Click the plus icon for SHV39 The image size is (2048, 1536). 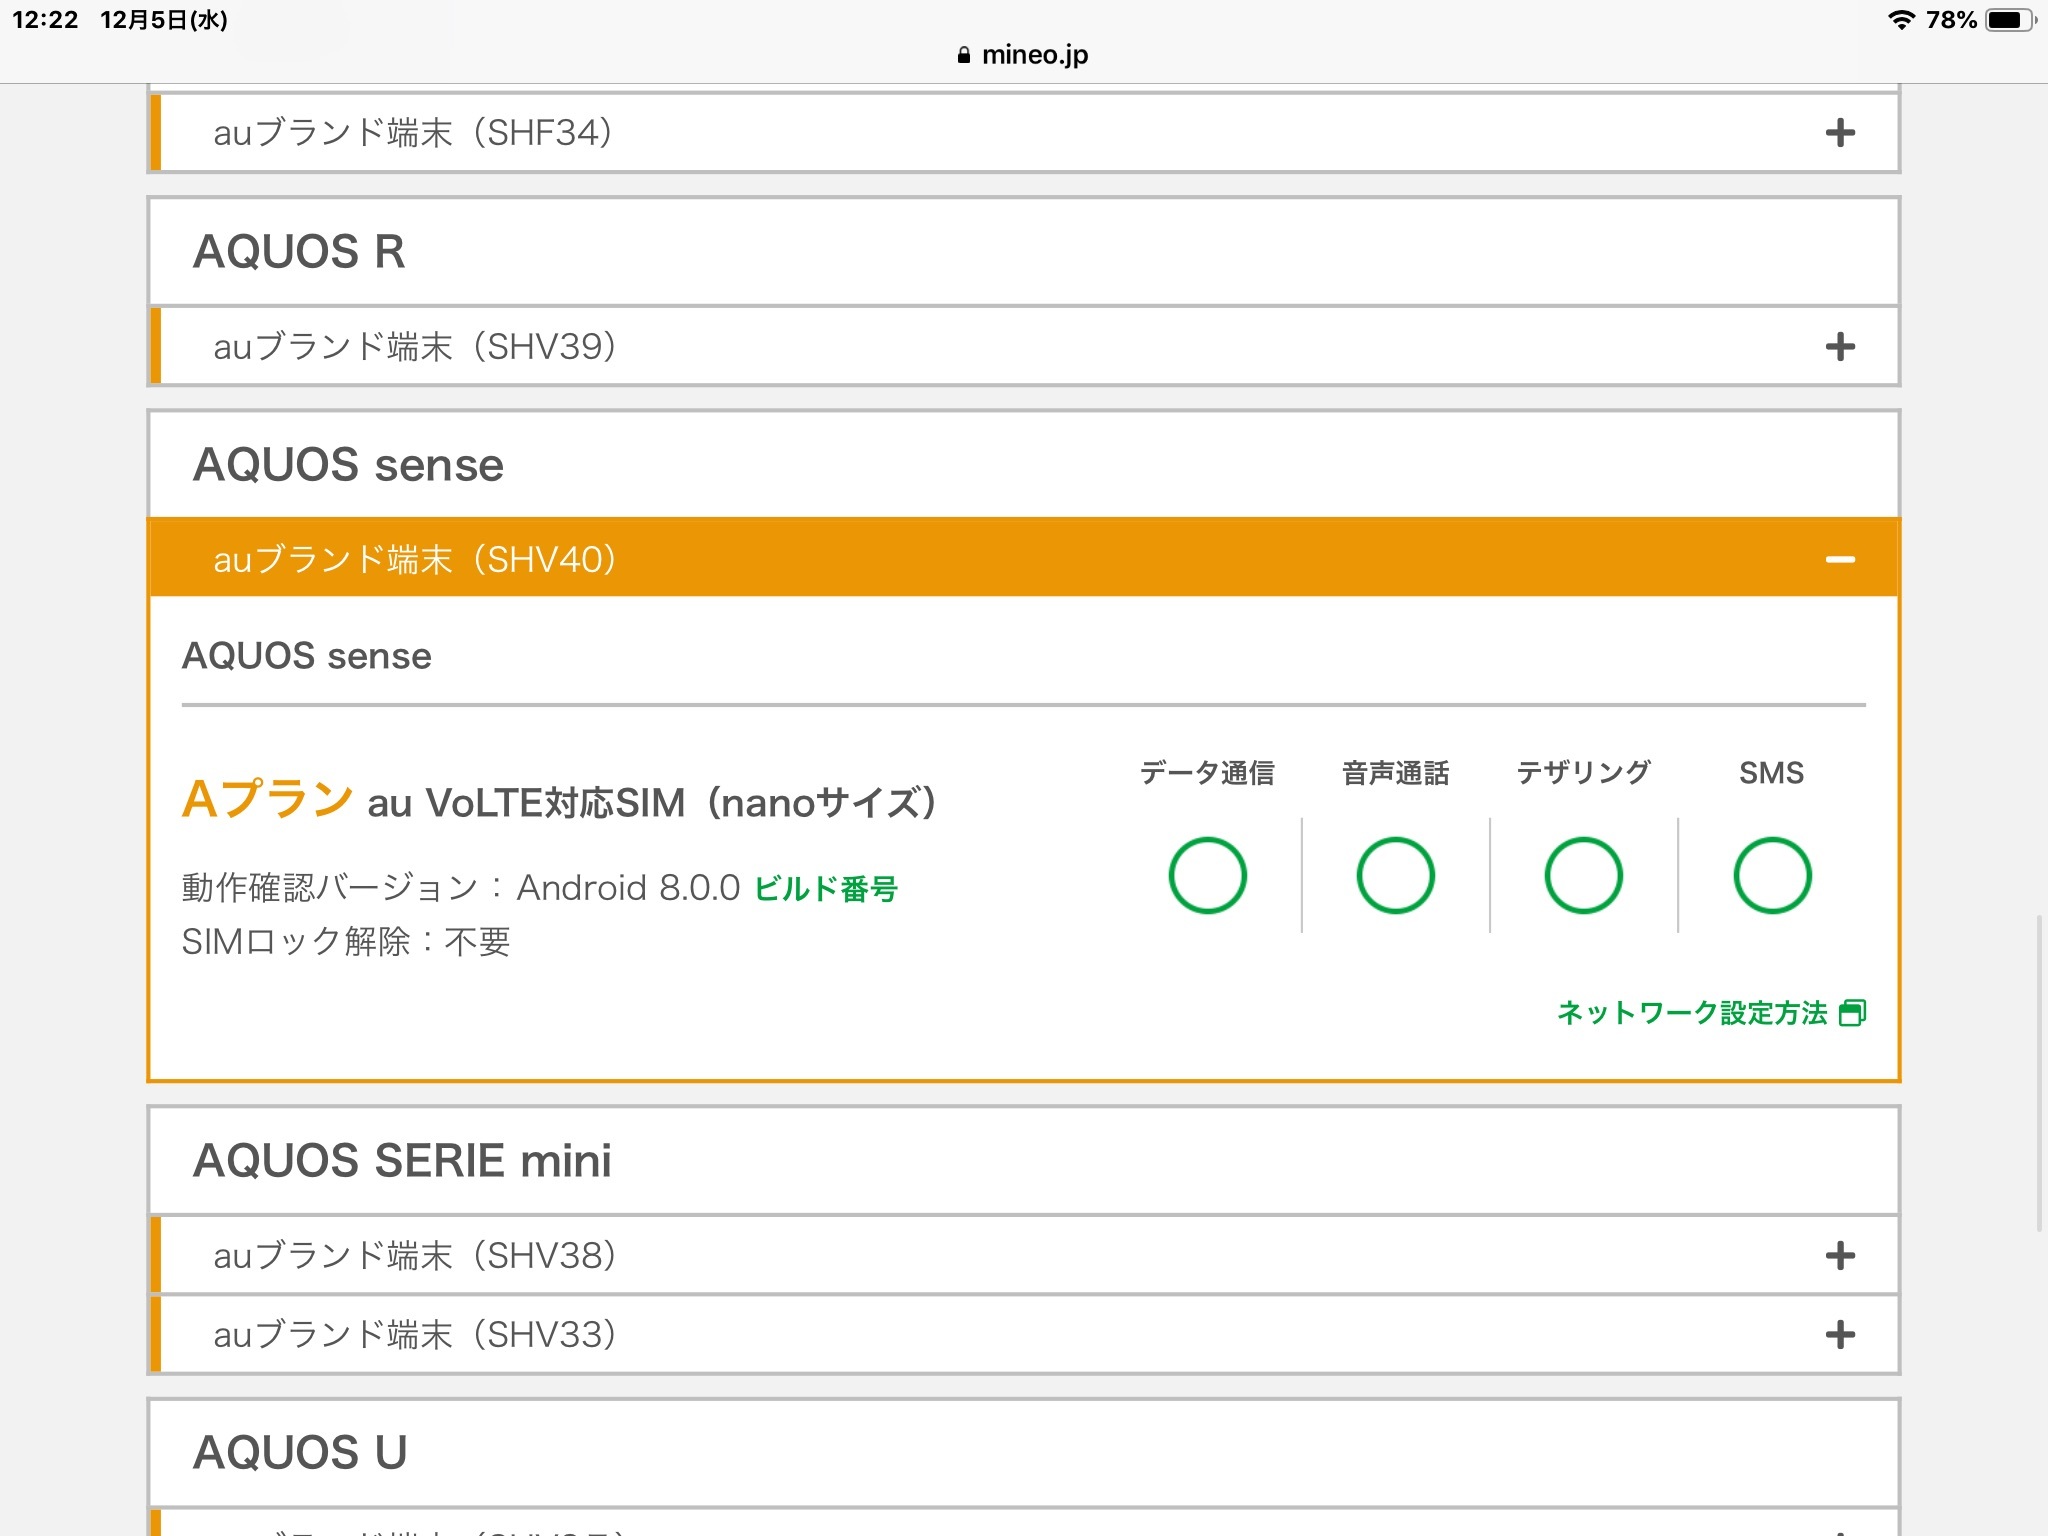1839,347
